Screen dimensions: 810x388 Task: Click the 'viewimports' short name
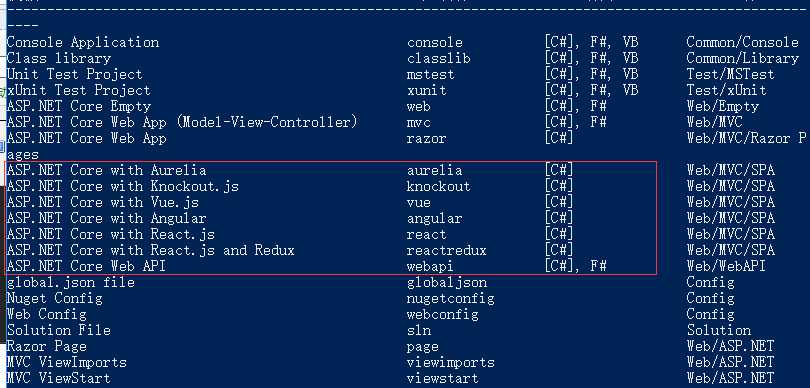[x=450, y=363]
